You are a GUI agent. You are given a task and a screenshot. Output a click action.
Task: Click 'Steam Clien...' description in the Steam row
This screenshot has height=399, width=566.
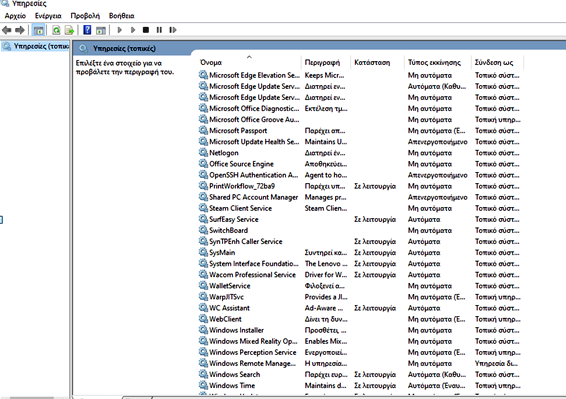pyautogui.click(x=326, y=208)
